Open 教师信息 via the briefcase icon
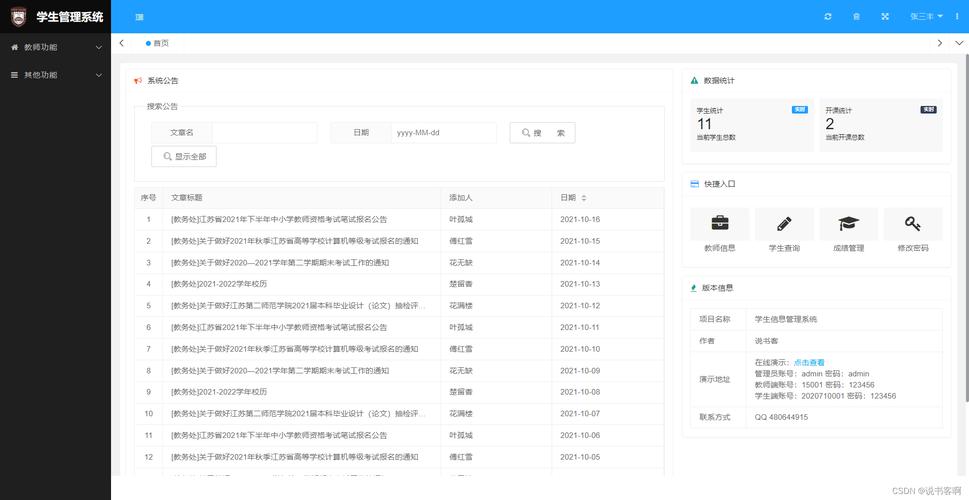The width and height of the screenshot is (969, 500). (x=719, y=223)
